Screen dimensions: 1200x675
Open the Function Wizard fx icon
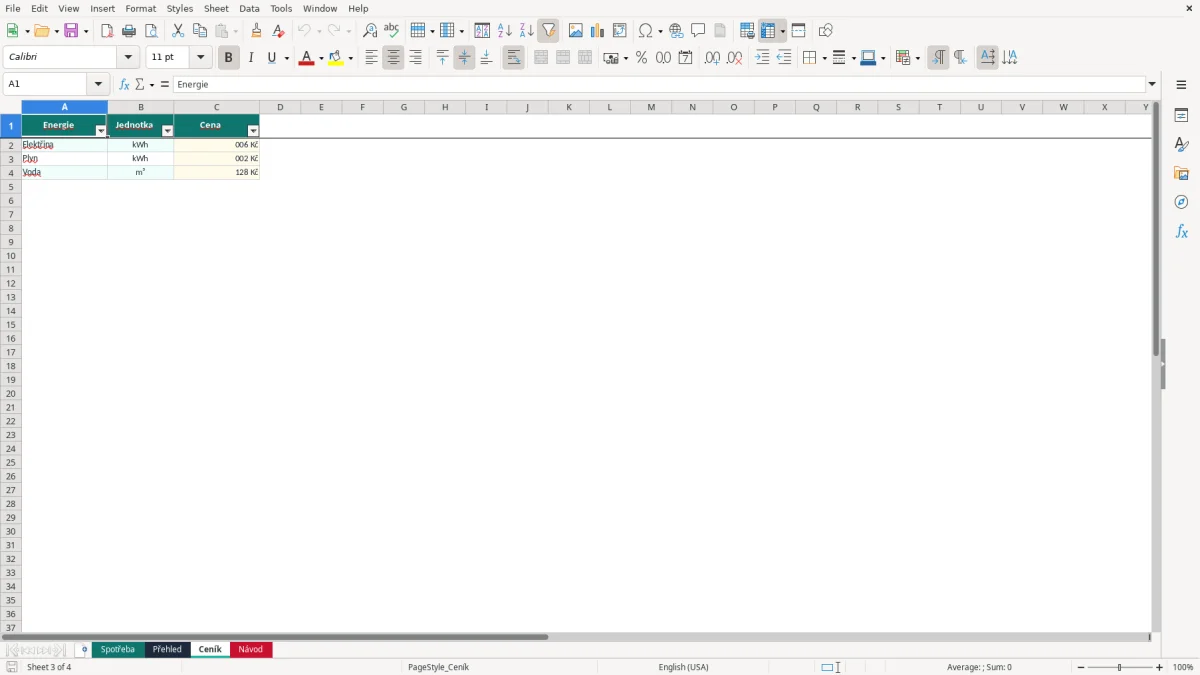pos(124,84)
